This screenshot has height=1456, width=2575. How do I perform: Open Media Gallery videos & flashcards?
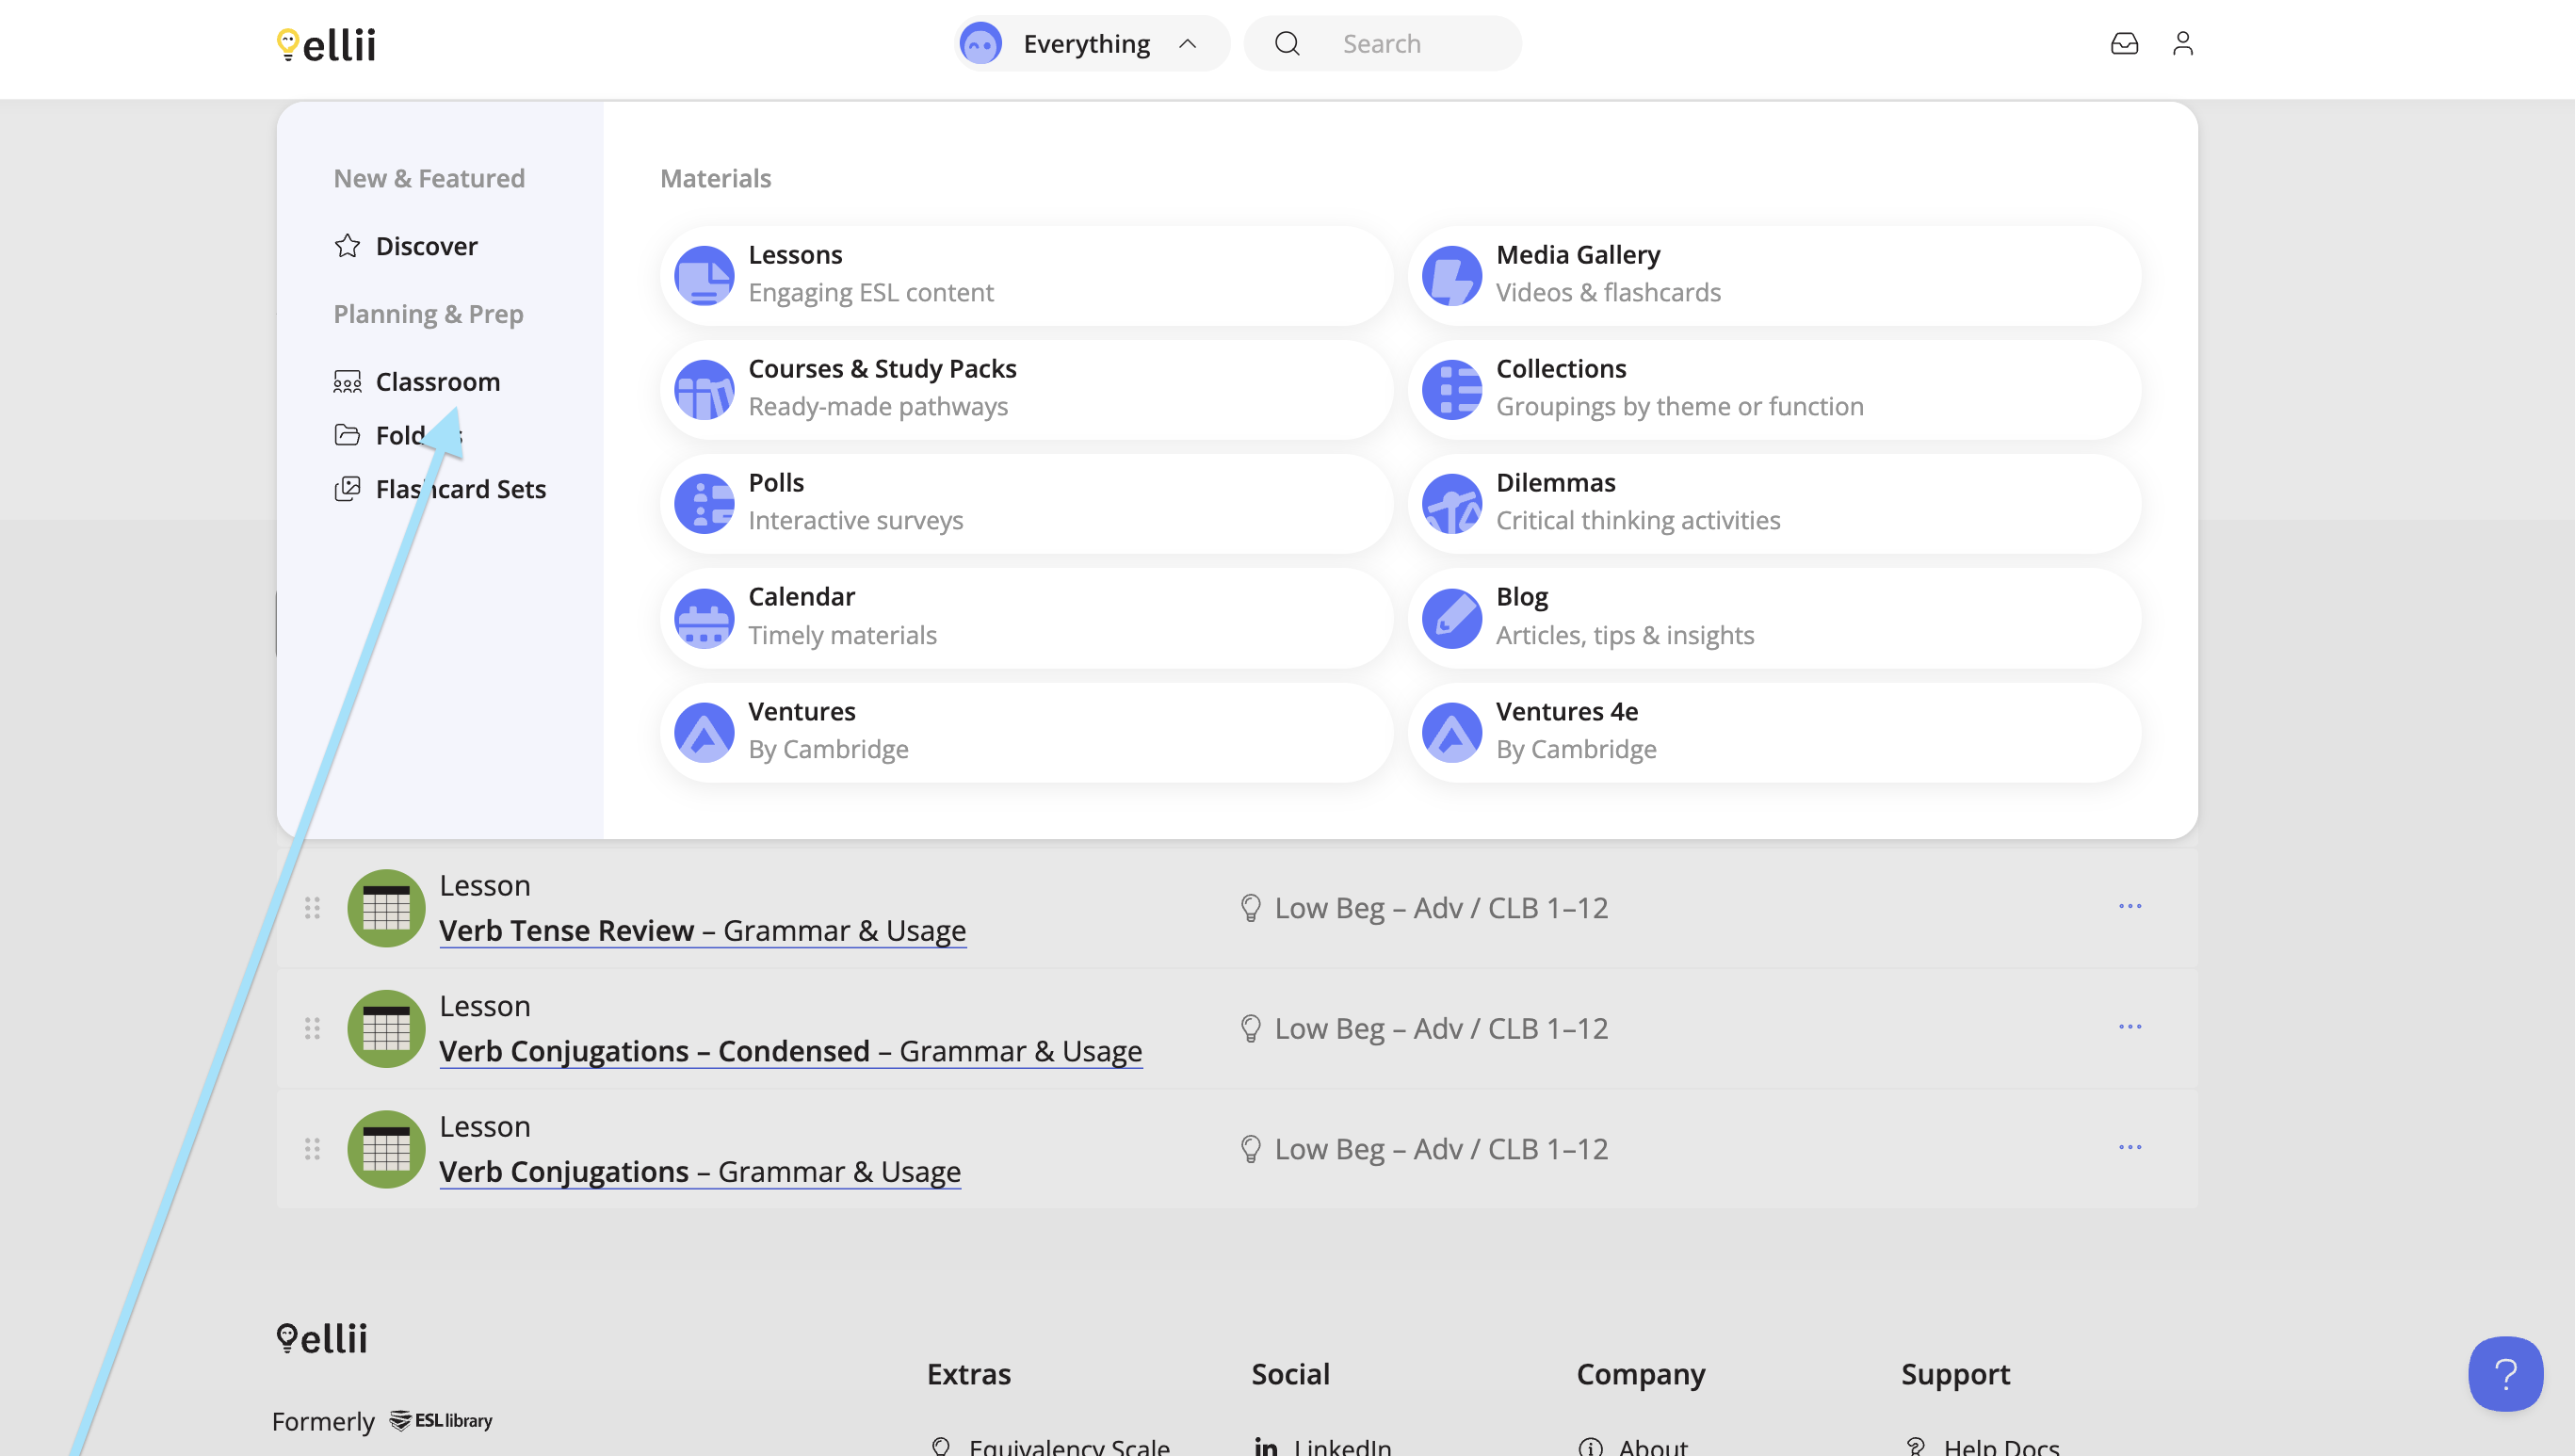[x=1774, y=275]
